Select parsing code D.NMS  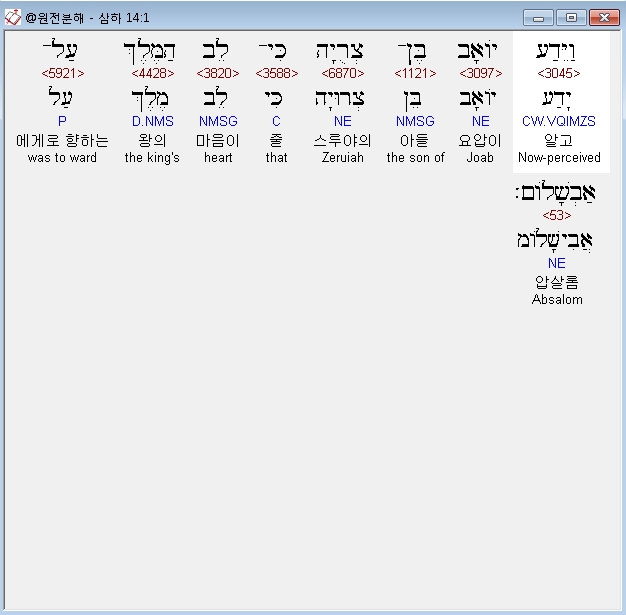[x=153, y=121]
